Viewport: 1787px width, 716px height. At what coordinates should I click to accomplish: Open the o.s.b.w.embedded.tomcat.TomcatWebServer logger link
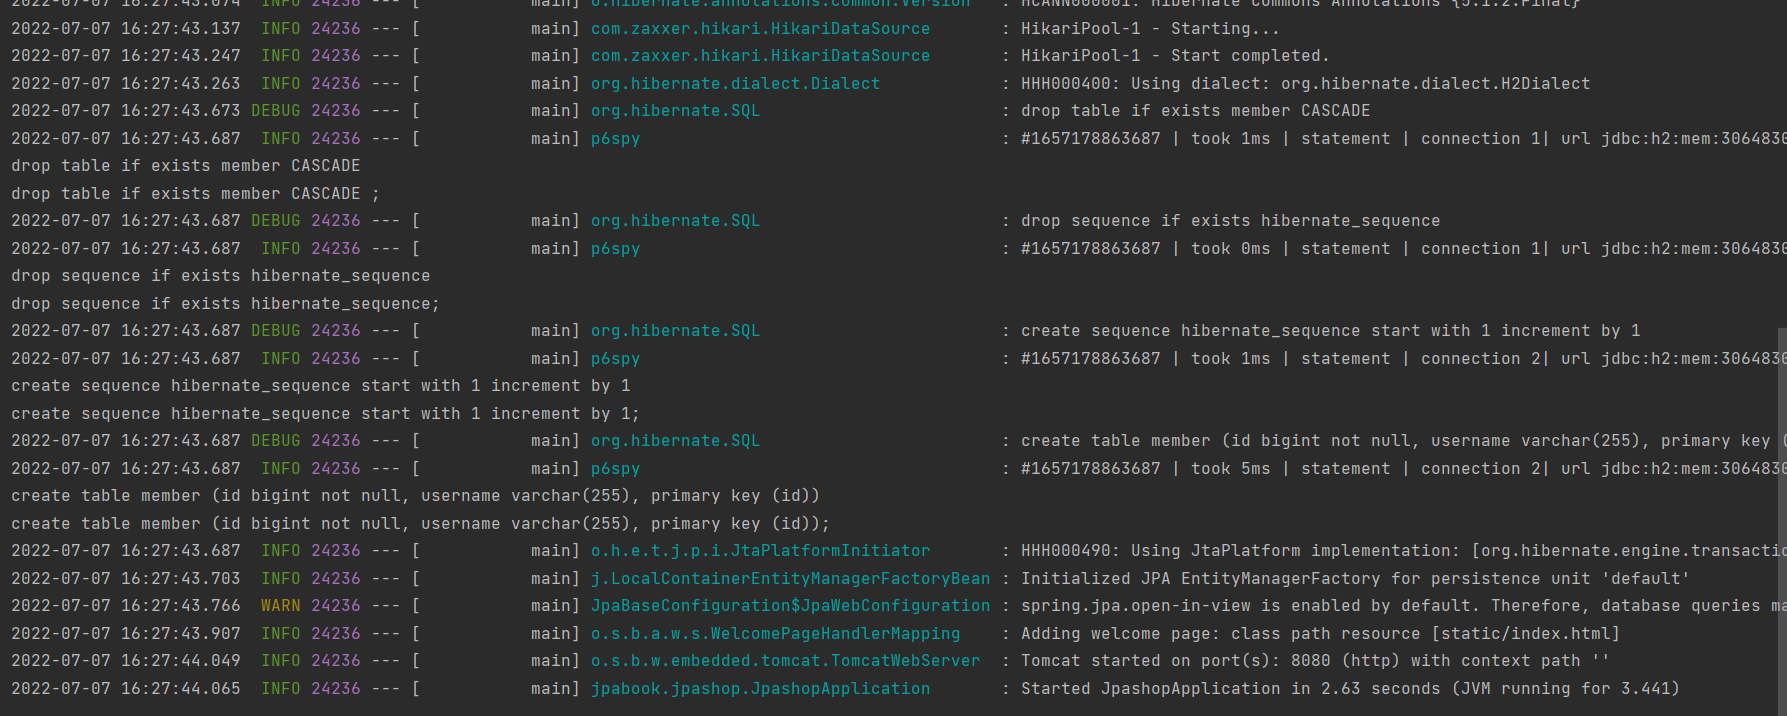785,661
